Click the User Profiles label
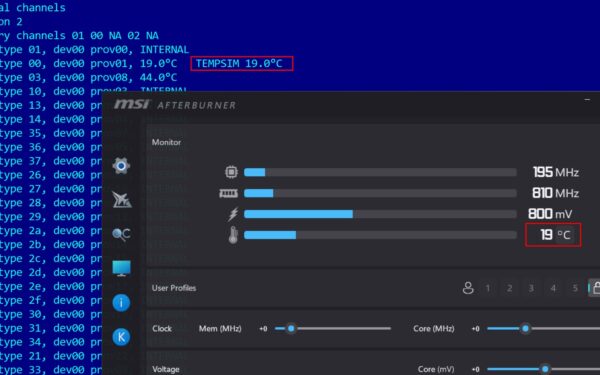 174,288
